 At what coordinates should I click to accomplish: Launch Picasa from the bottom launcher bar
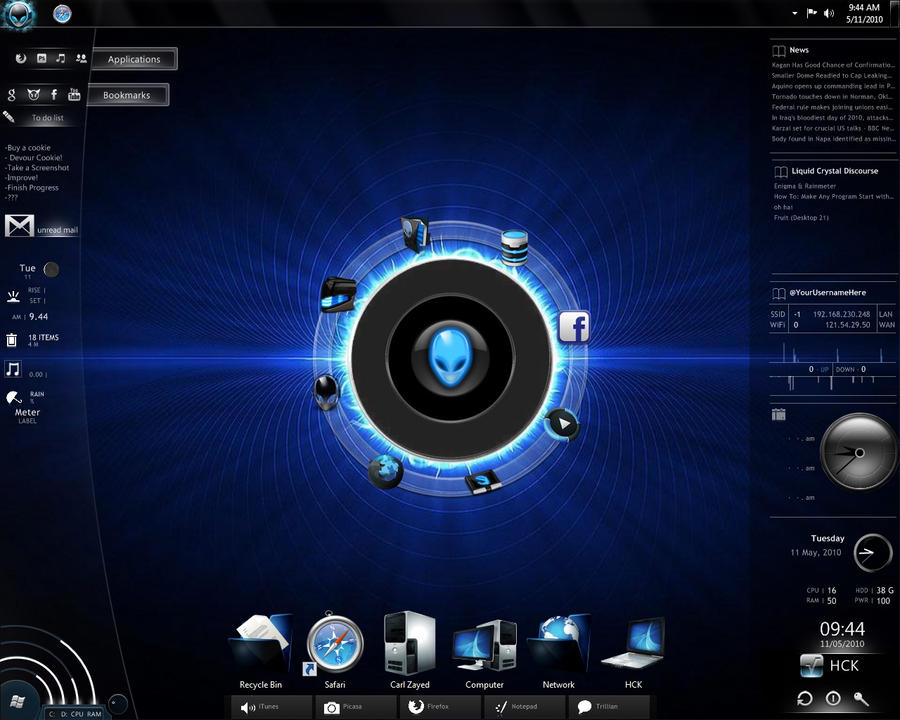click(x=356, y=707)
